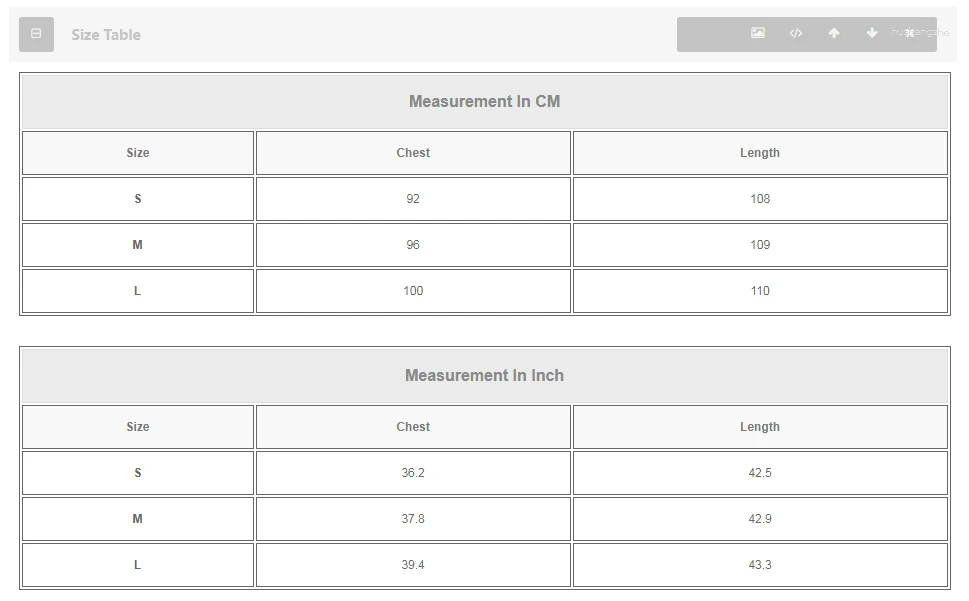Viewport: 969px width, 601px height.
Task: Select the 39.4 chest cell
Action: coord(413,565)
